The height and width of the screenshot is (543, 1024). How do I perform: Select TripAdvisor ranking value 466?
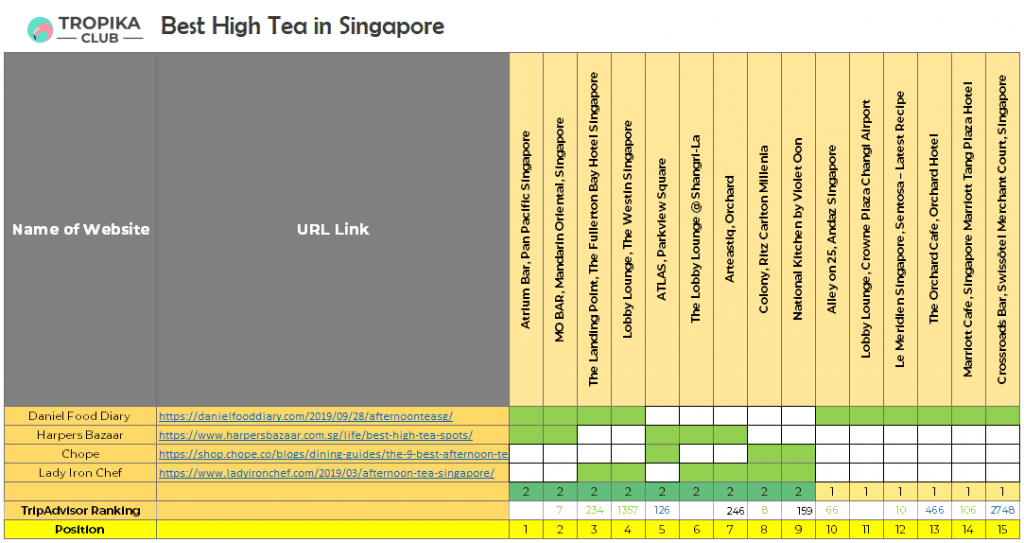[934, 510]
